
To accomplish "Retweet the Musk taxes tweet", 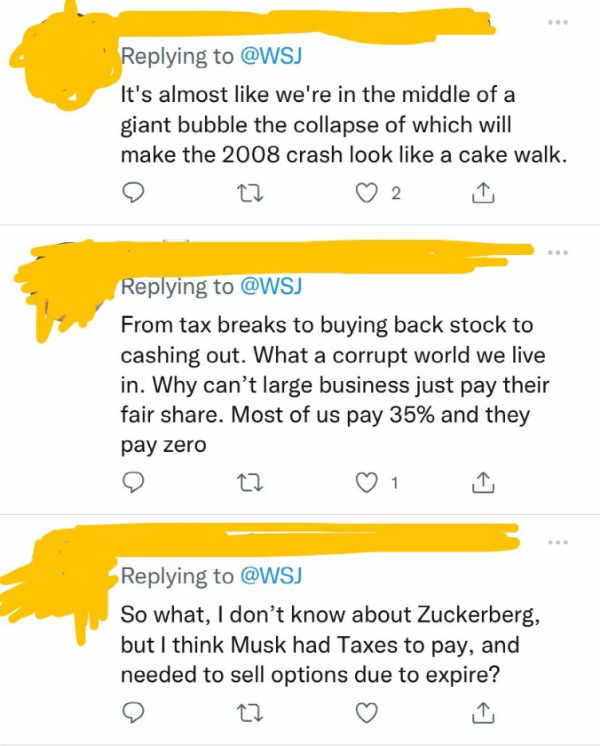I will coord(255,711).
